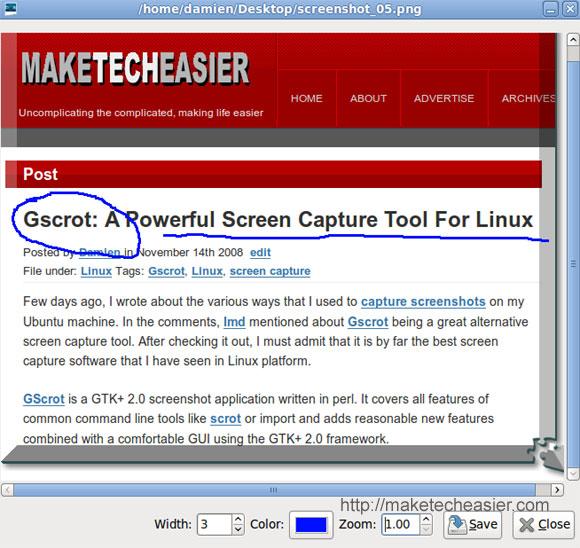Decrease the Width value with down arrow
Image resolution: width=580 pixels, height=548 pixels.
(x=238, y=529)
